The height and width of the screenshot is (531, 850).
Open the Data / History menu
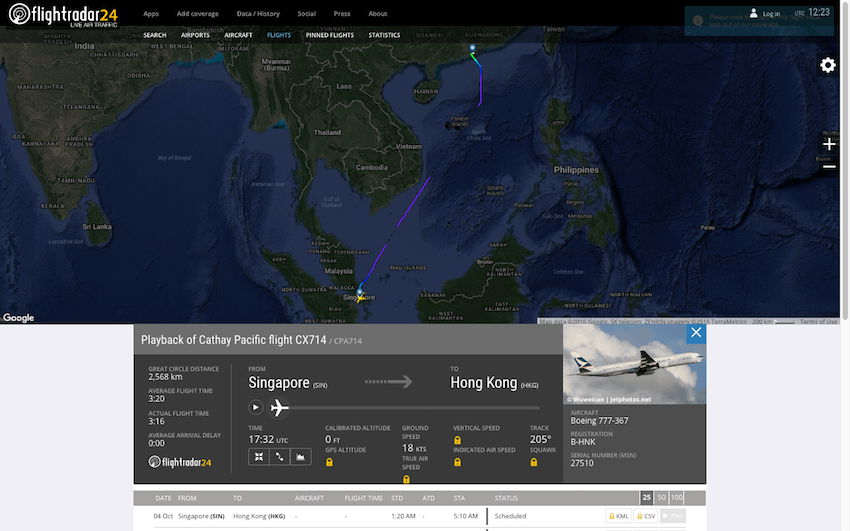tap(258, 14)
